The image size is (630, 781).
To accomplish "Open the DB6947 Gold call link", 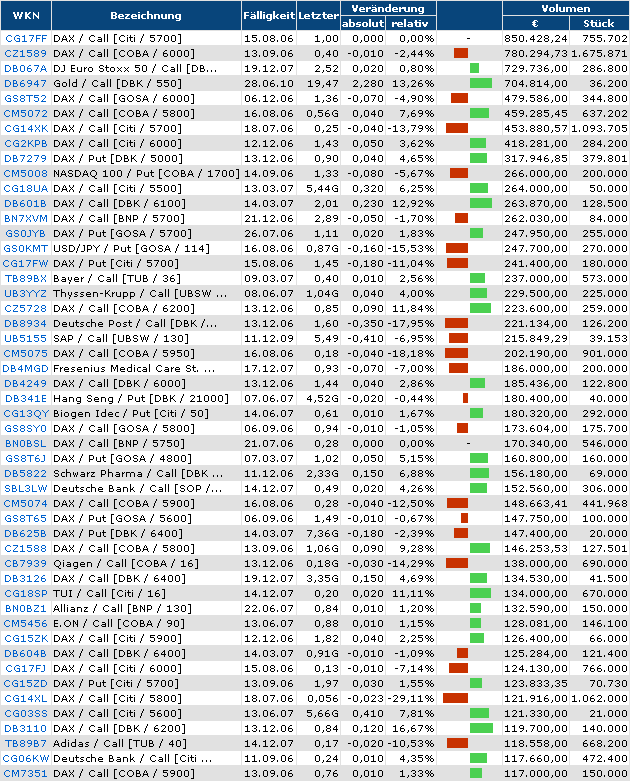I will (25, 83).
